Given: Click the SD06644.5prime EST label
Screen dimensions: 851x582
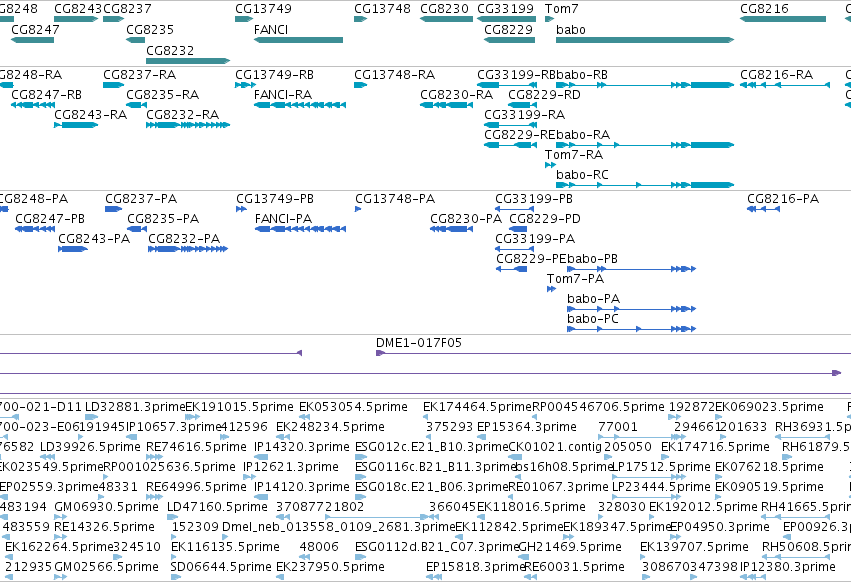Looking at the screenshot, I should 221,567.
